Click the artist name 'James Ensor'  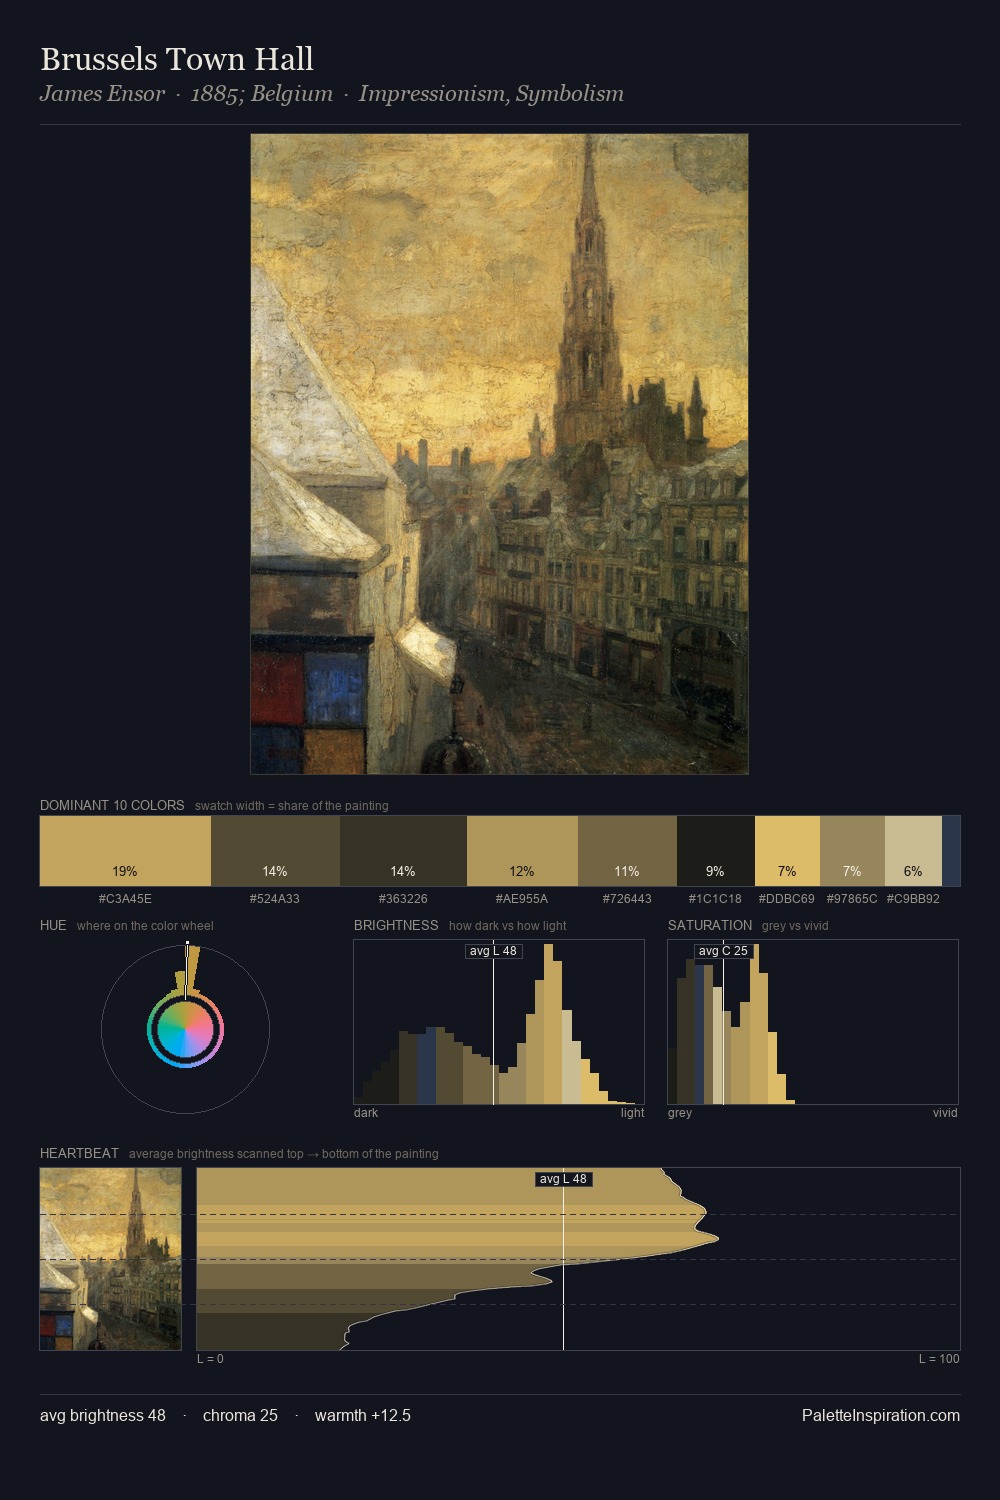102,94
